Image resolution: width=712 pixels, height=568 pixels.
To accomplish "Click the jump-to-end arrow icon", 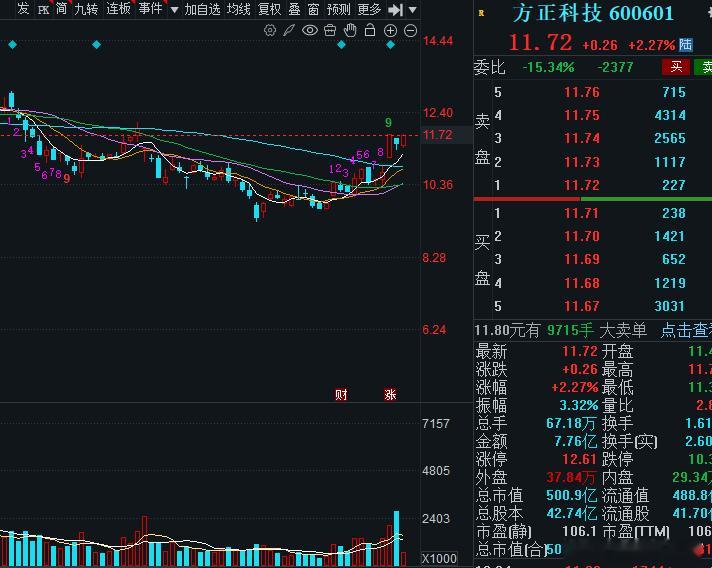I will pyautogui.click(x=396, y=10).
